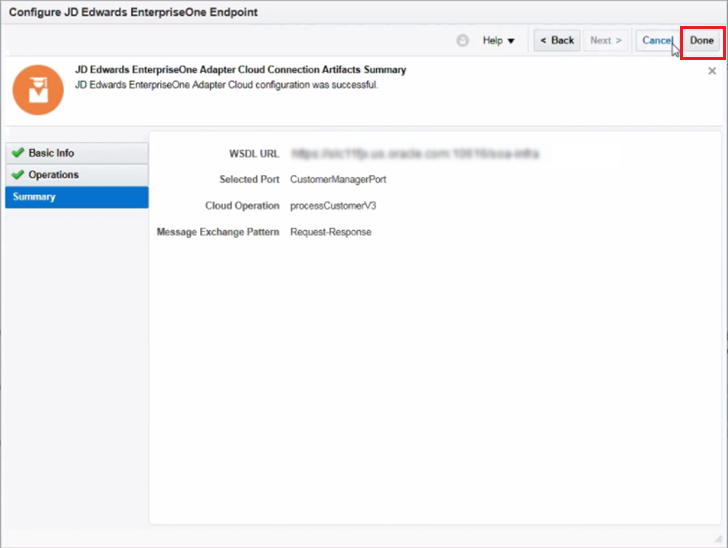Click the disabled Next button

pos(605,41)
